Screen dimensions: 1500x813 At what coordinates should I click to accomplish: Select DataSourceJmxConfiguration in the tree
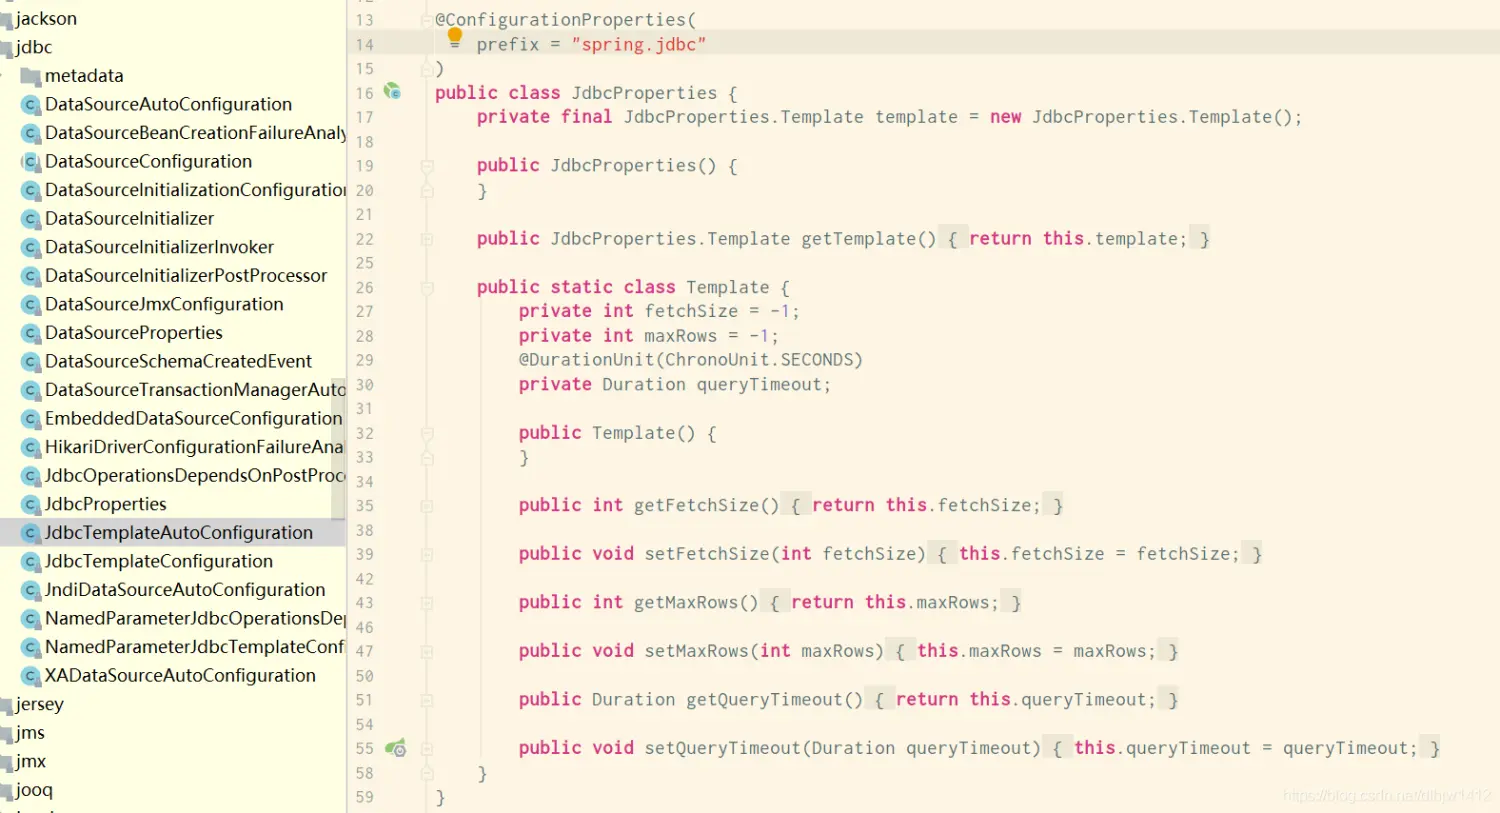coord(163,304)
